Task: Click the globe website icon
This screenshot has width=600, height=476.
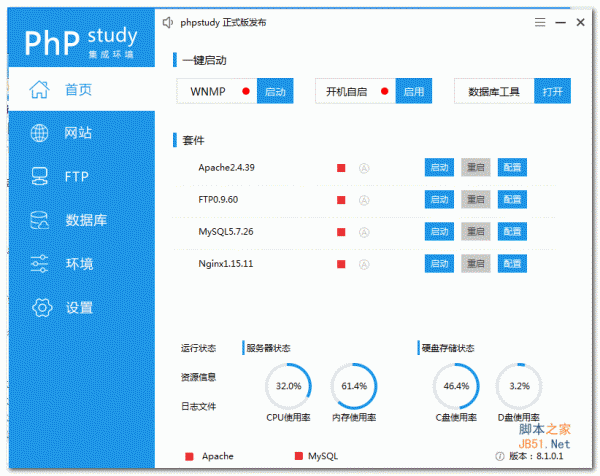Action: coord(39,133)
